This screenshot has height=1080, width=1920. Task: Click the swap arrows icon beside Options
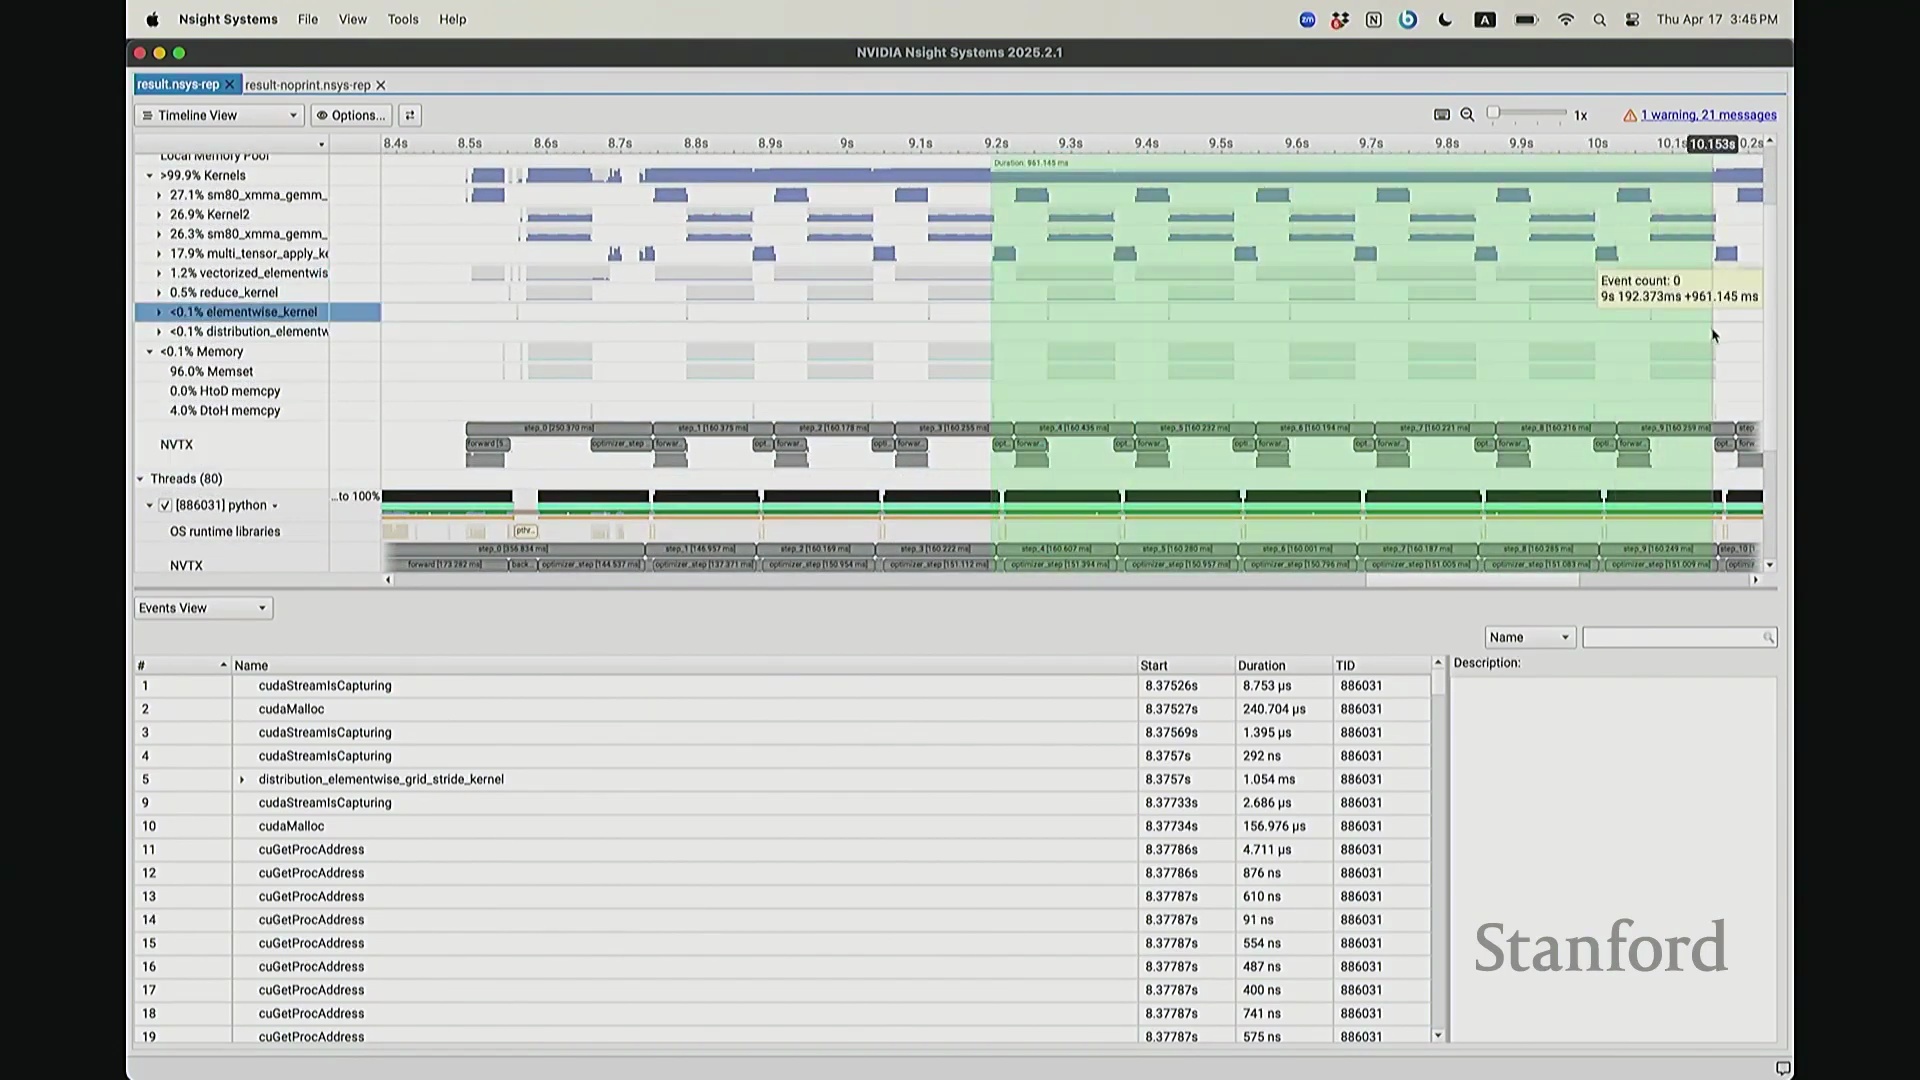[410, 115]
